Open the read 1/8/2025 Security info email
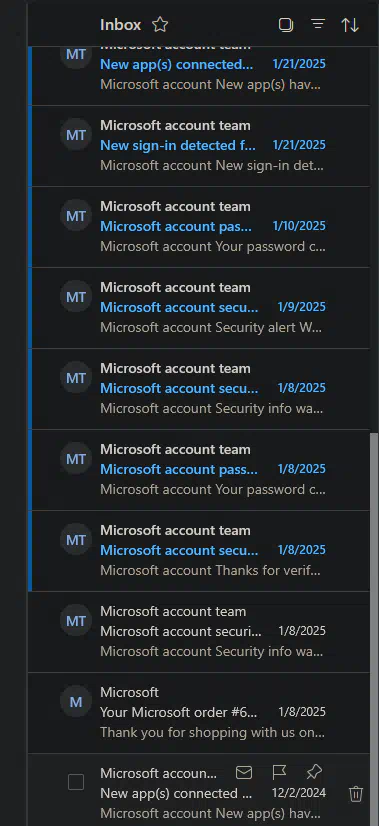 pyautogui.click(x=199, y=632)
